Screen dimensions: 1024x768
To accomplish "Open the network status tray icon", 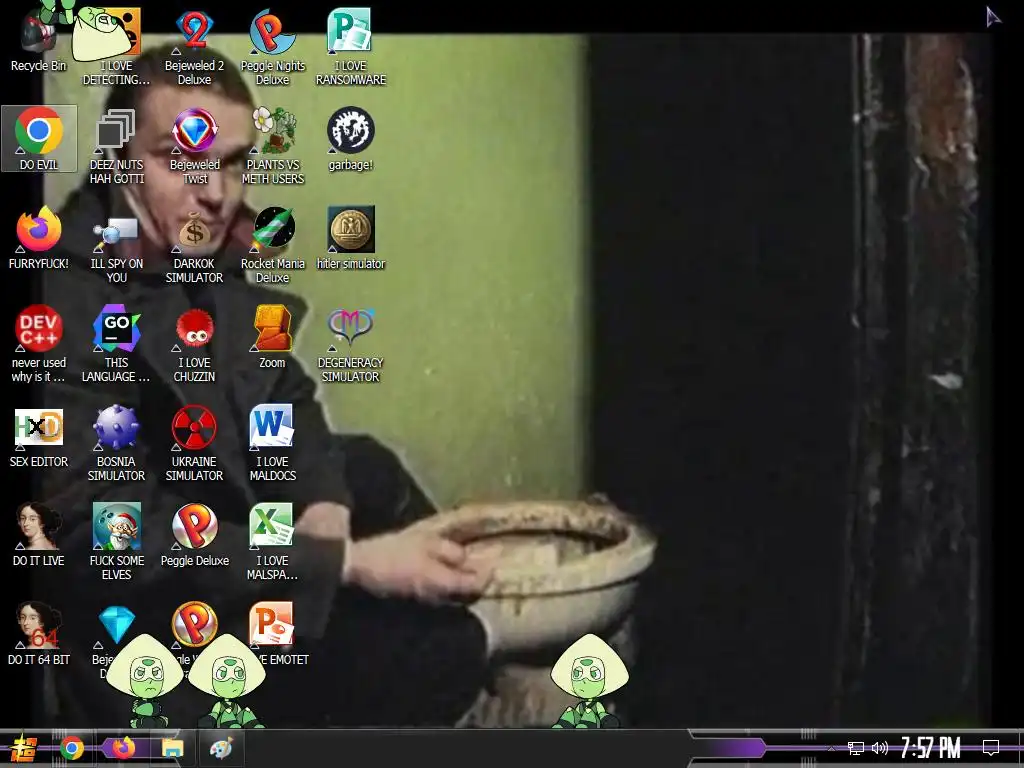I will [x=856, y=748].
